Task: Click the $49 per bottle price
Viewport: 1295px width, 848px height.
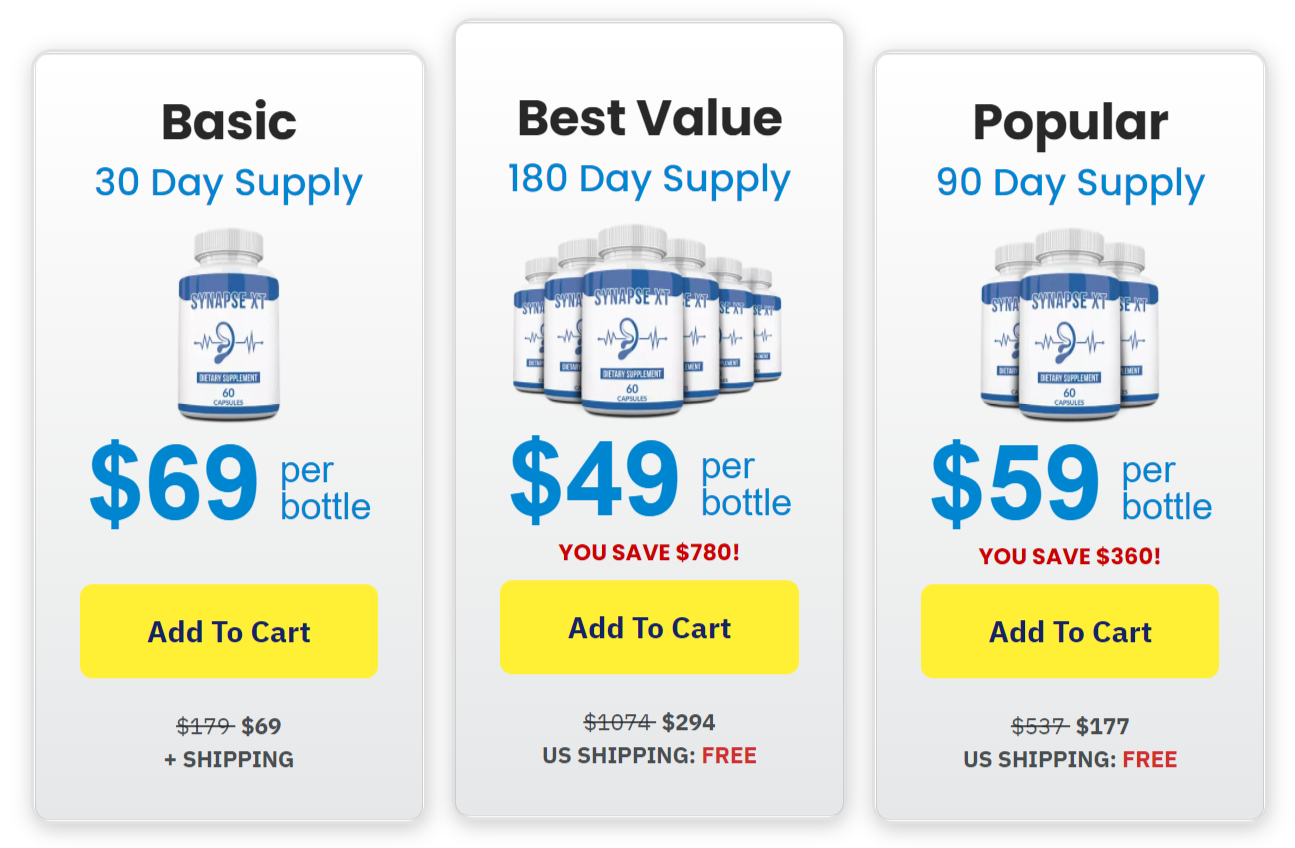Action: click(650, 481)
